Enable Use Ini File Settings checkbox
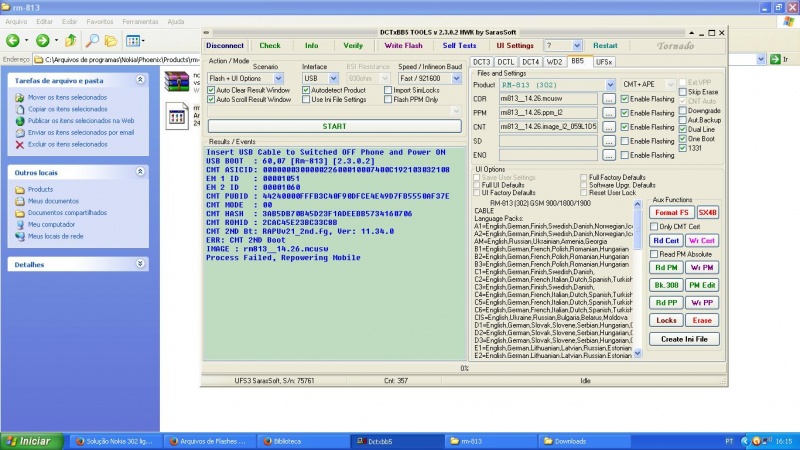Screen dimensions: 800x450 pos(306,99)
